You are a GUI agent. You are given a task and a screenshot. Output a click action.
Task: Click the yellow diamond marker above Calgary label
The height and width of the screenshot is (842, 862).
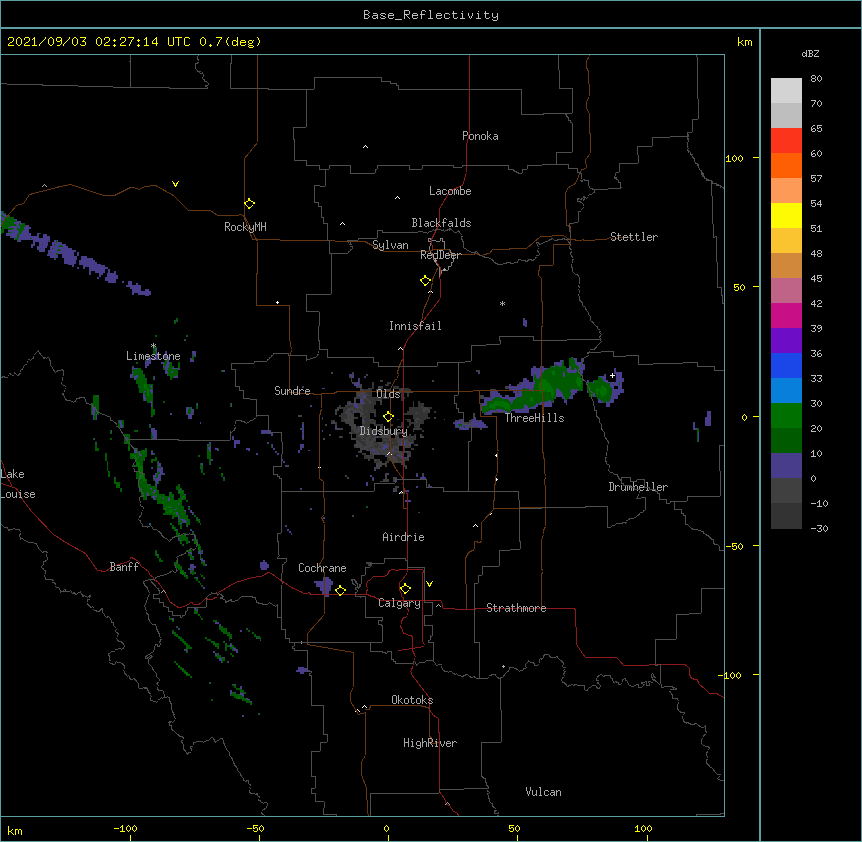point(405,589)
